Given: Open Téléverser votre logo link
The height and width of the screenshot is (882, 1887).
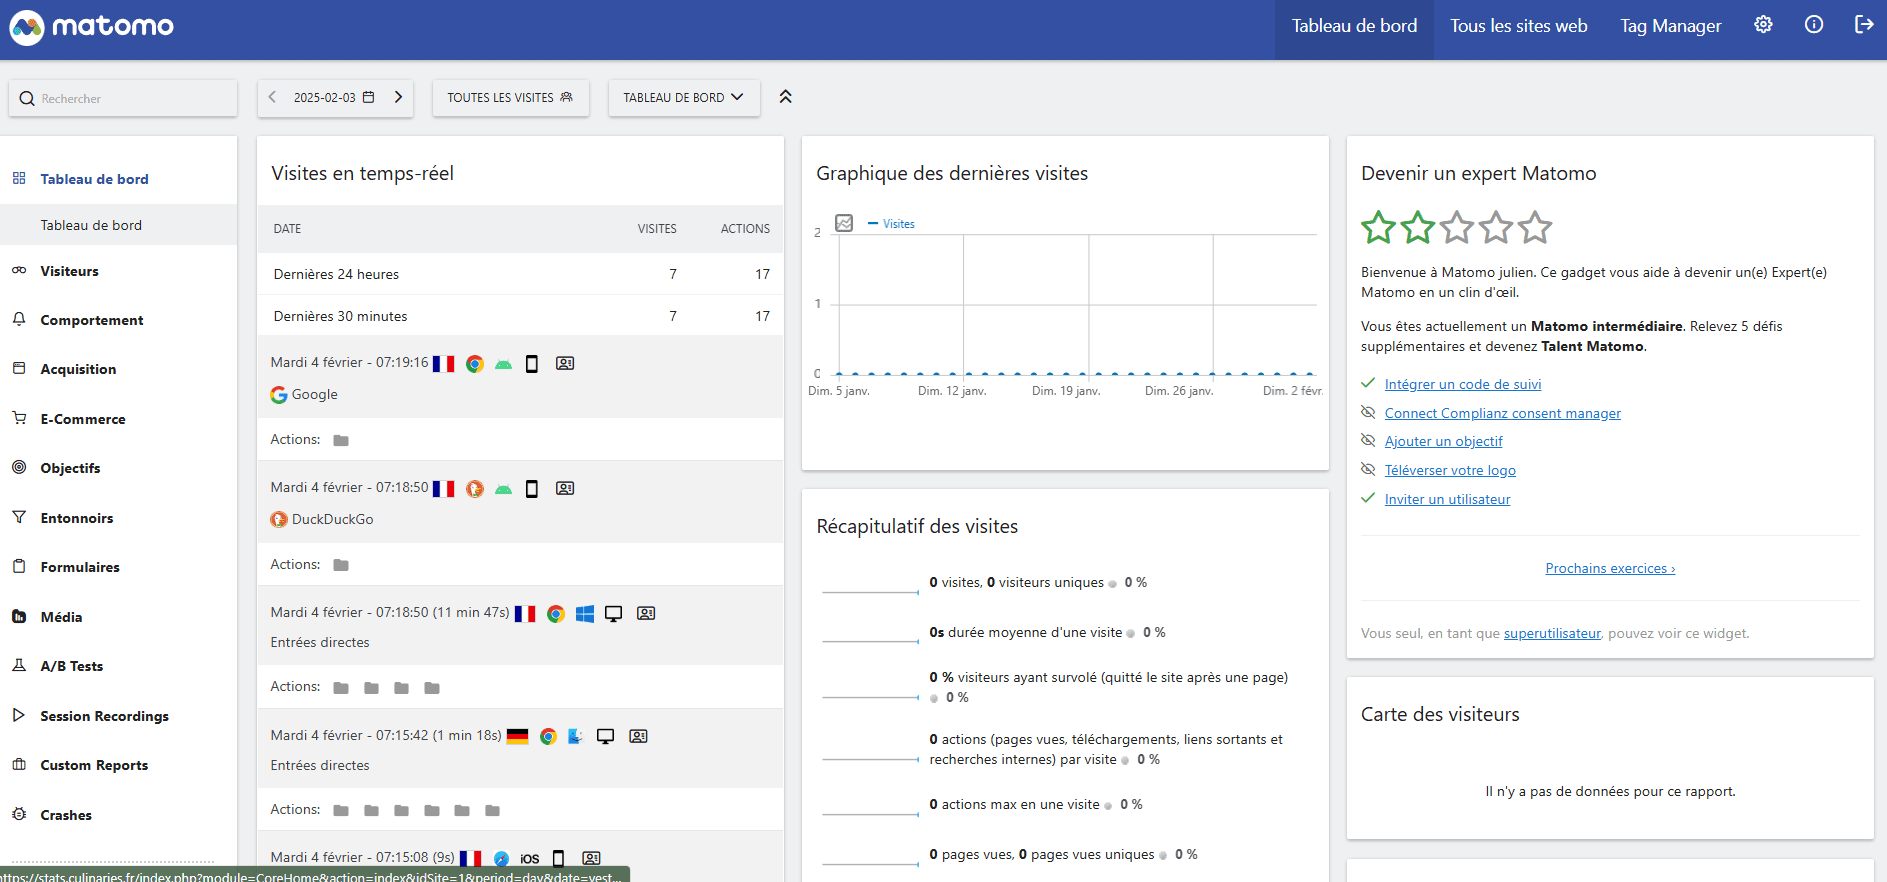Looking at the screenshot, I should 1450,470.
